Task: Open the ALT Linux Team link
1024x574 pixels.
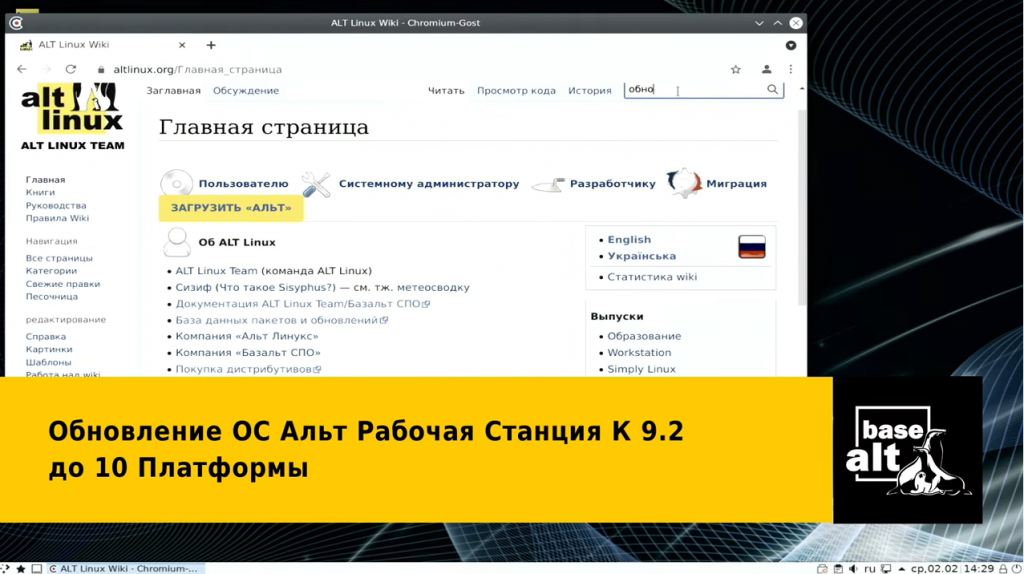Action: [216, 270]
